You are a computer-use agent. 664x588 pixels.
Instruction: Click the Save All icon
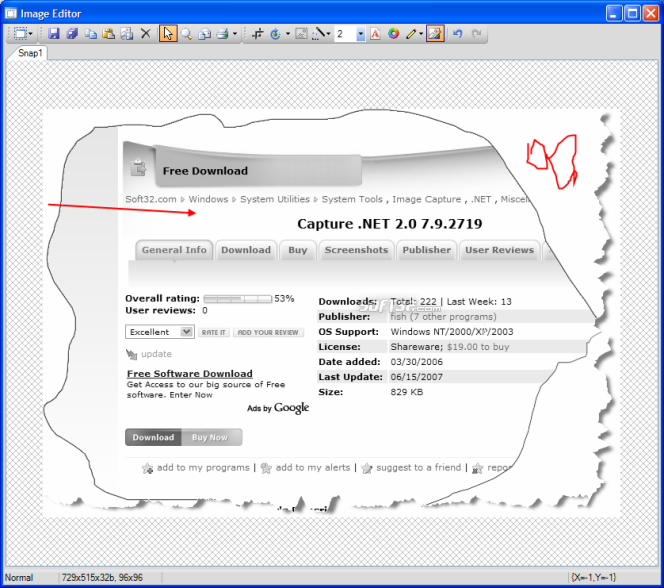pyautogui.click(x=72, y=33)
